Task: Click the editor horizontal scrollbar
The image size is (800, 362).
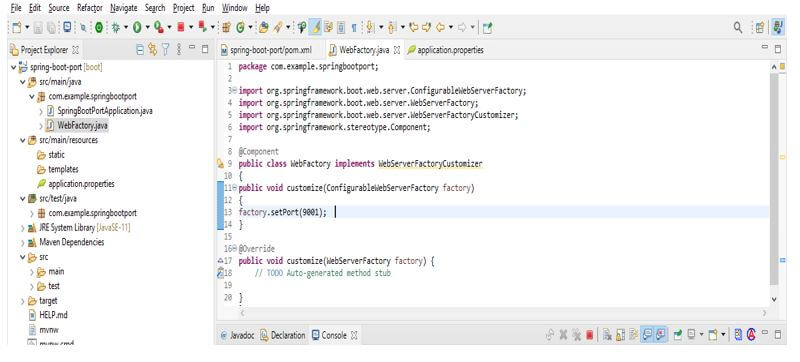Action: tap(503, 313)
